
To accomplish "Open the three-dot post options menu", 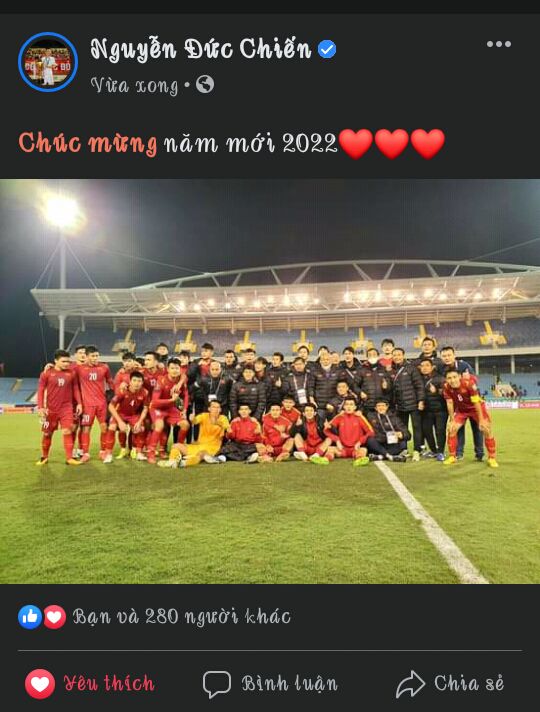I will 499,44.
